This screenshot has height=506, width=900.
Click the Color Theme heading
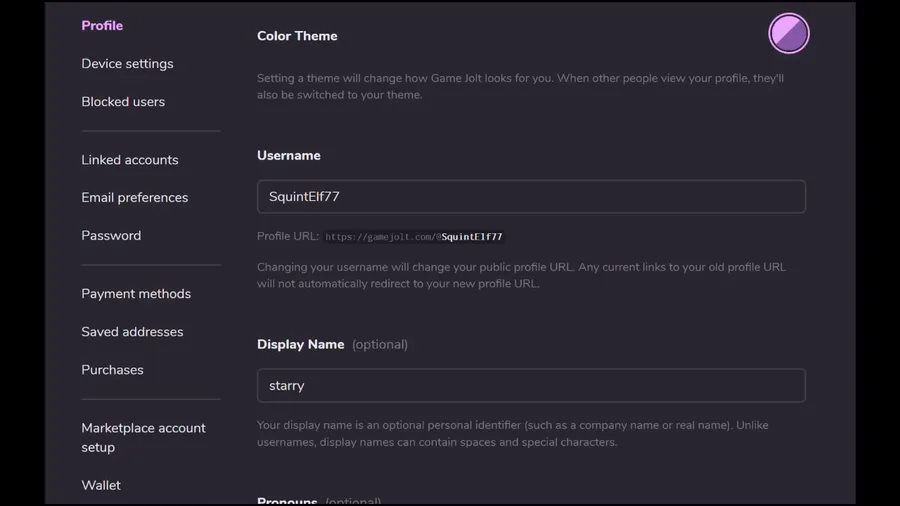tap(297, 36)
